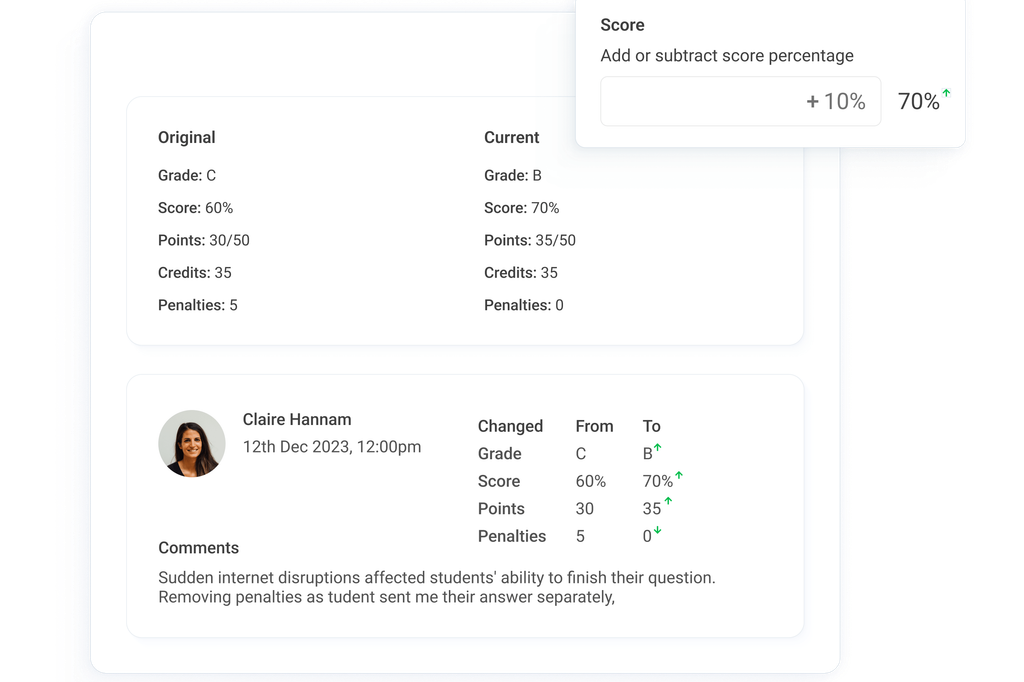The width and height of the screenshot is (1024, 682).
Task: Click the 12th Dec 2023 timestamp
Action: (x=332, y=447)
